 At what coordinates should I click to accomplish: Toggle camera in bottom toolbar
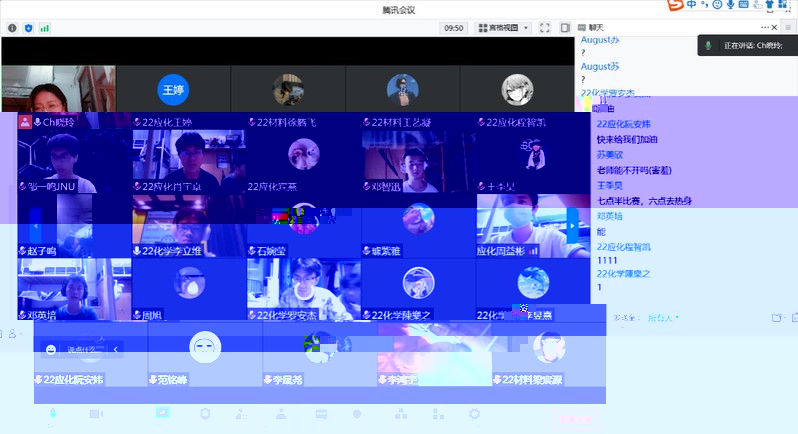click(95, 414)
